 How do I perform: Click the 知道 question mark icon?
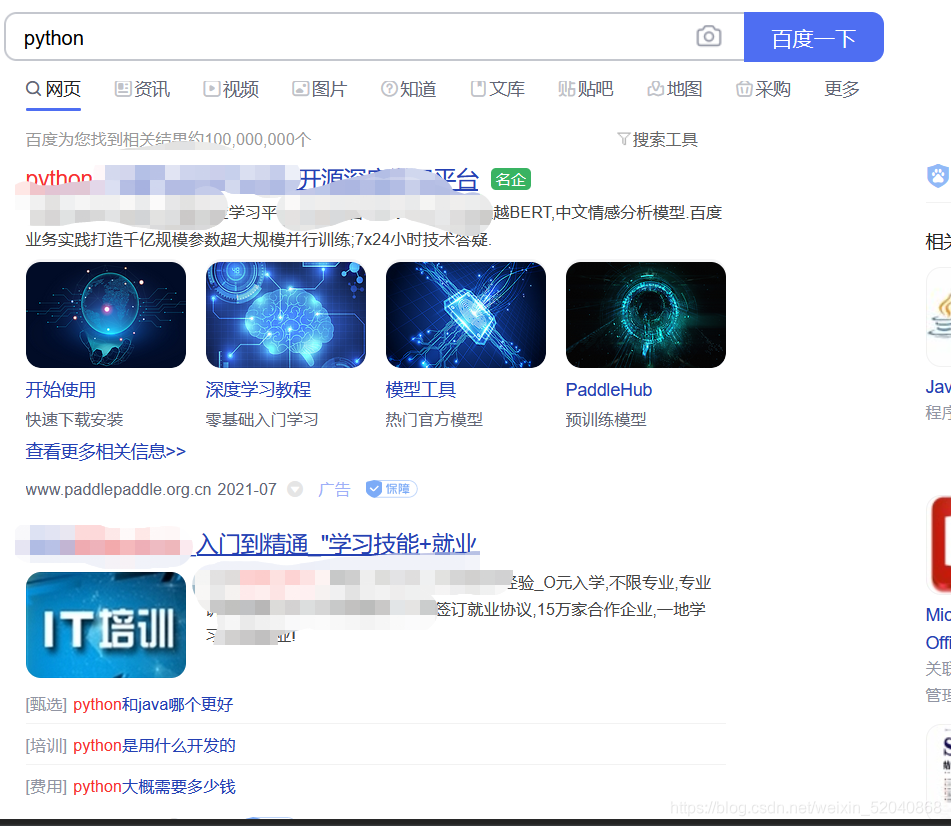[x=389, y=89]
